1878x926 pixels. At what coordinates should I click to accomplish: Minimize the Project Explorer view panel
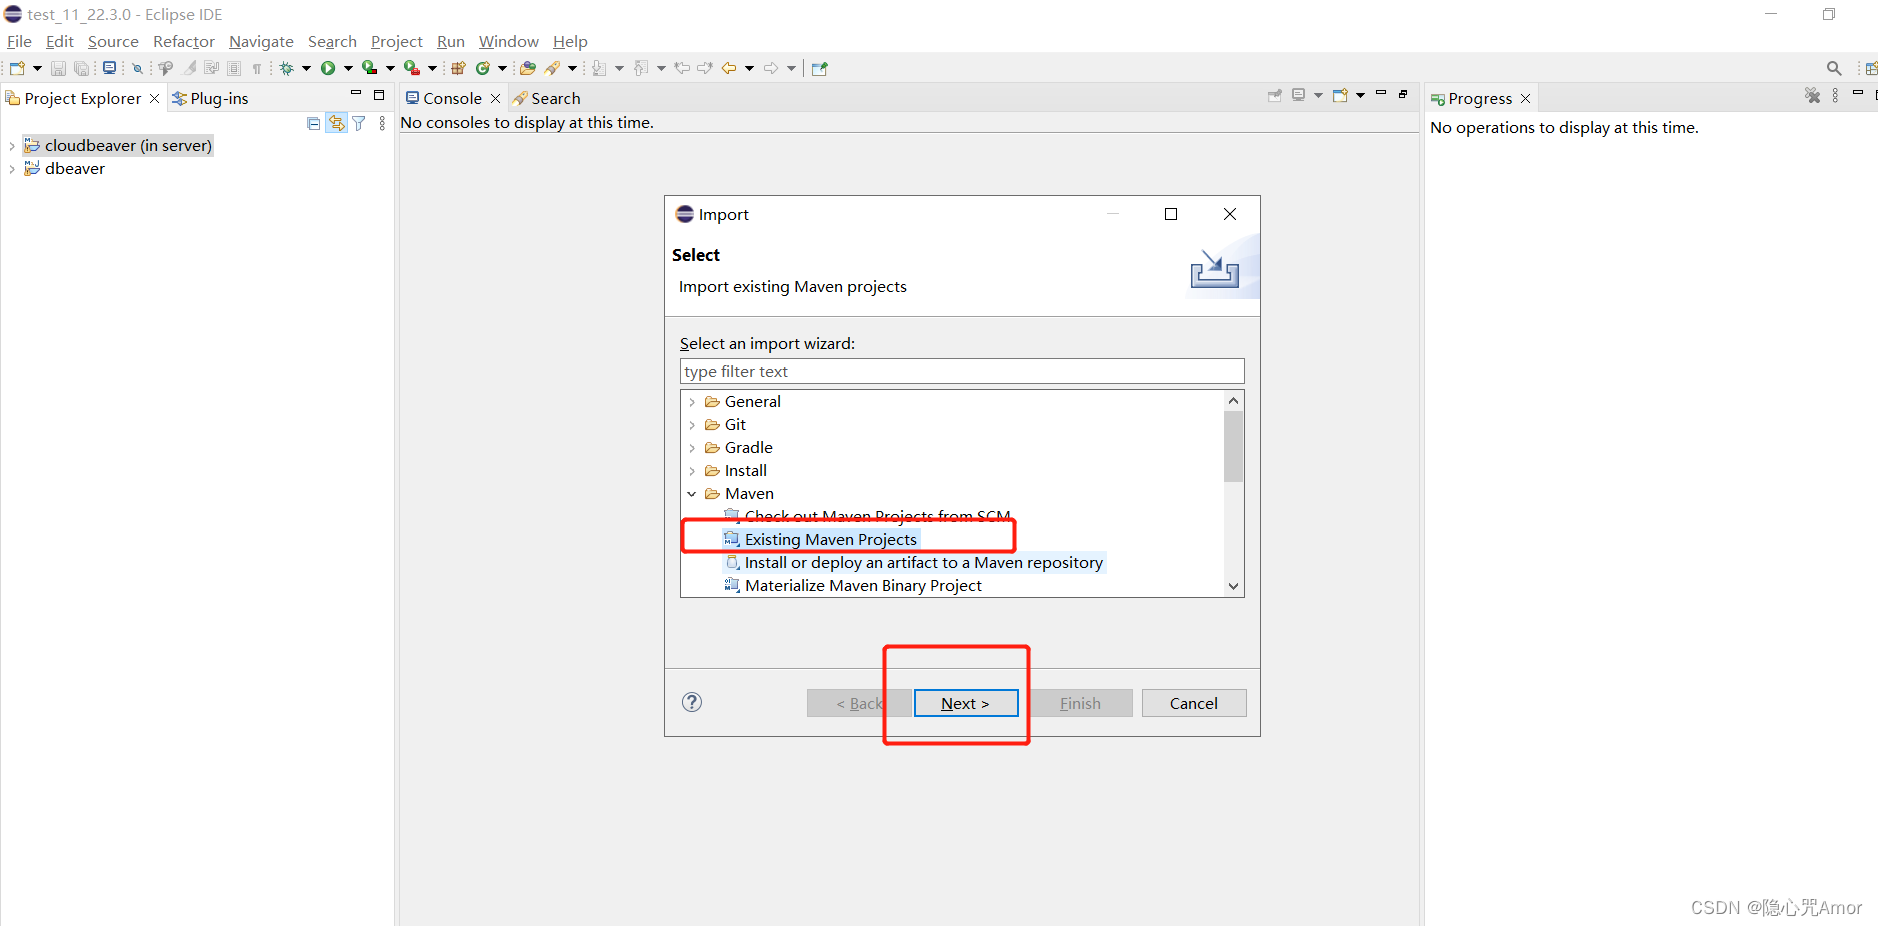[x=356, y=94]
